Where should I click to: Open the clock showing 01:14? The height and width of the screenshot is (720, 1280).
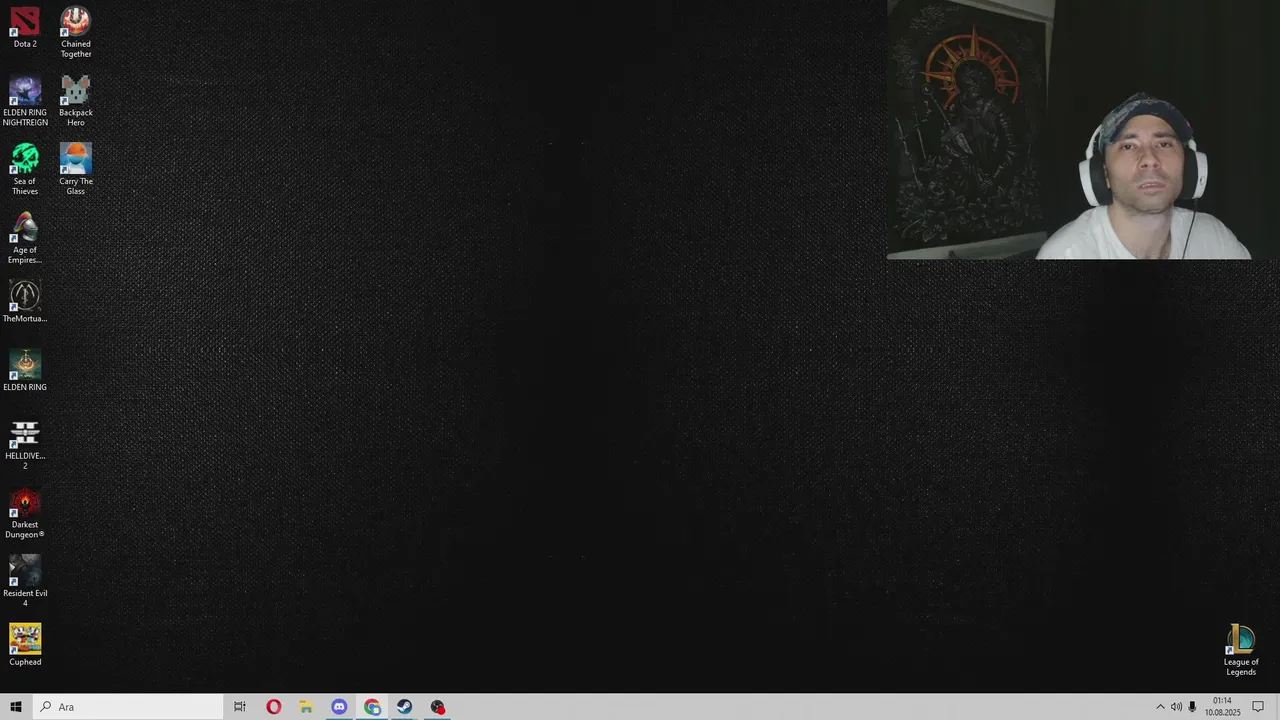pos(1222,707)
